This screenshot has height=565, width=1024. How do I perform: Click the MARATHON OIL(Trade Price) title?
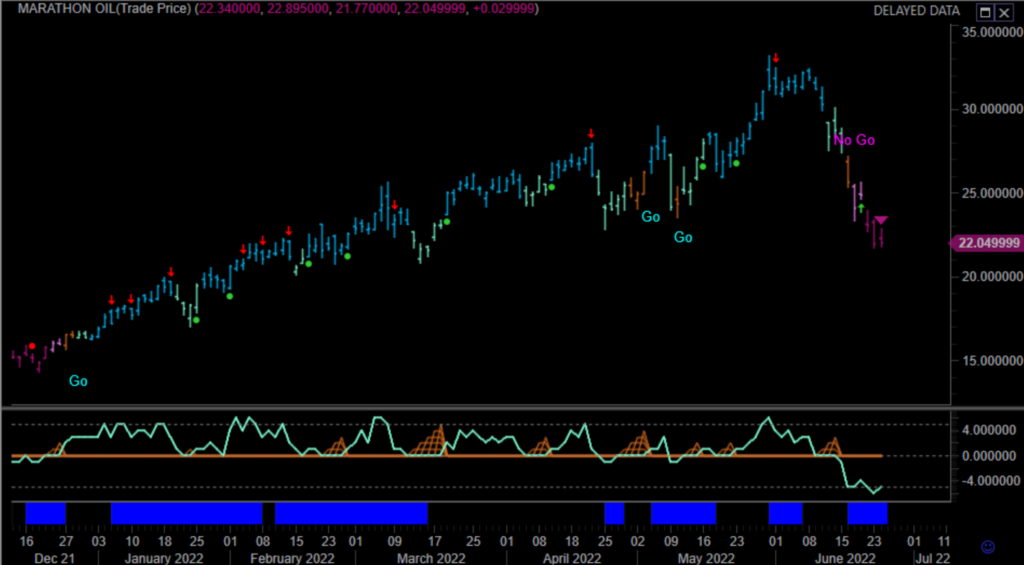click(x=104, y=10)
